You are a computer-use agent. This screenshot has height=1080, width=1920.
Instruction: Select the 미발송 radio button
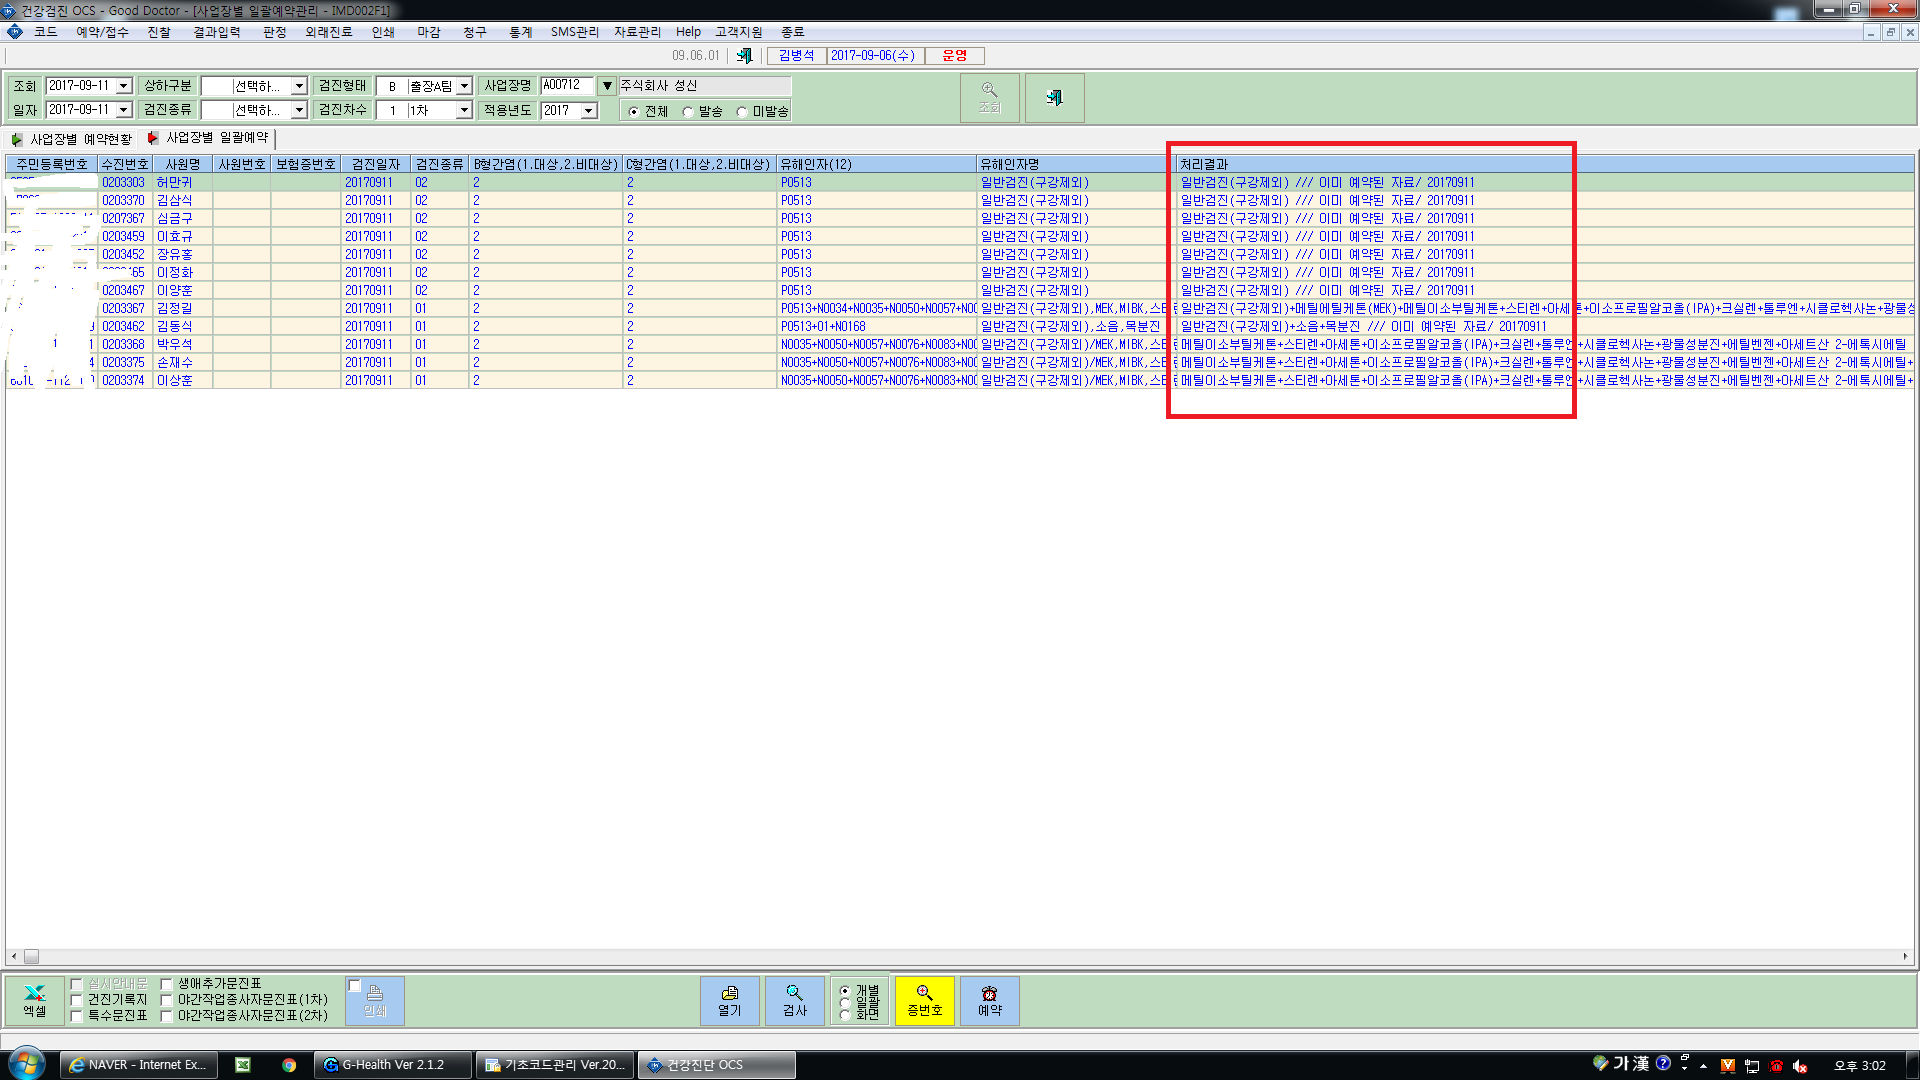pyautogui.click(x=741, y=112)
